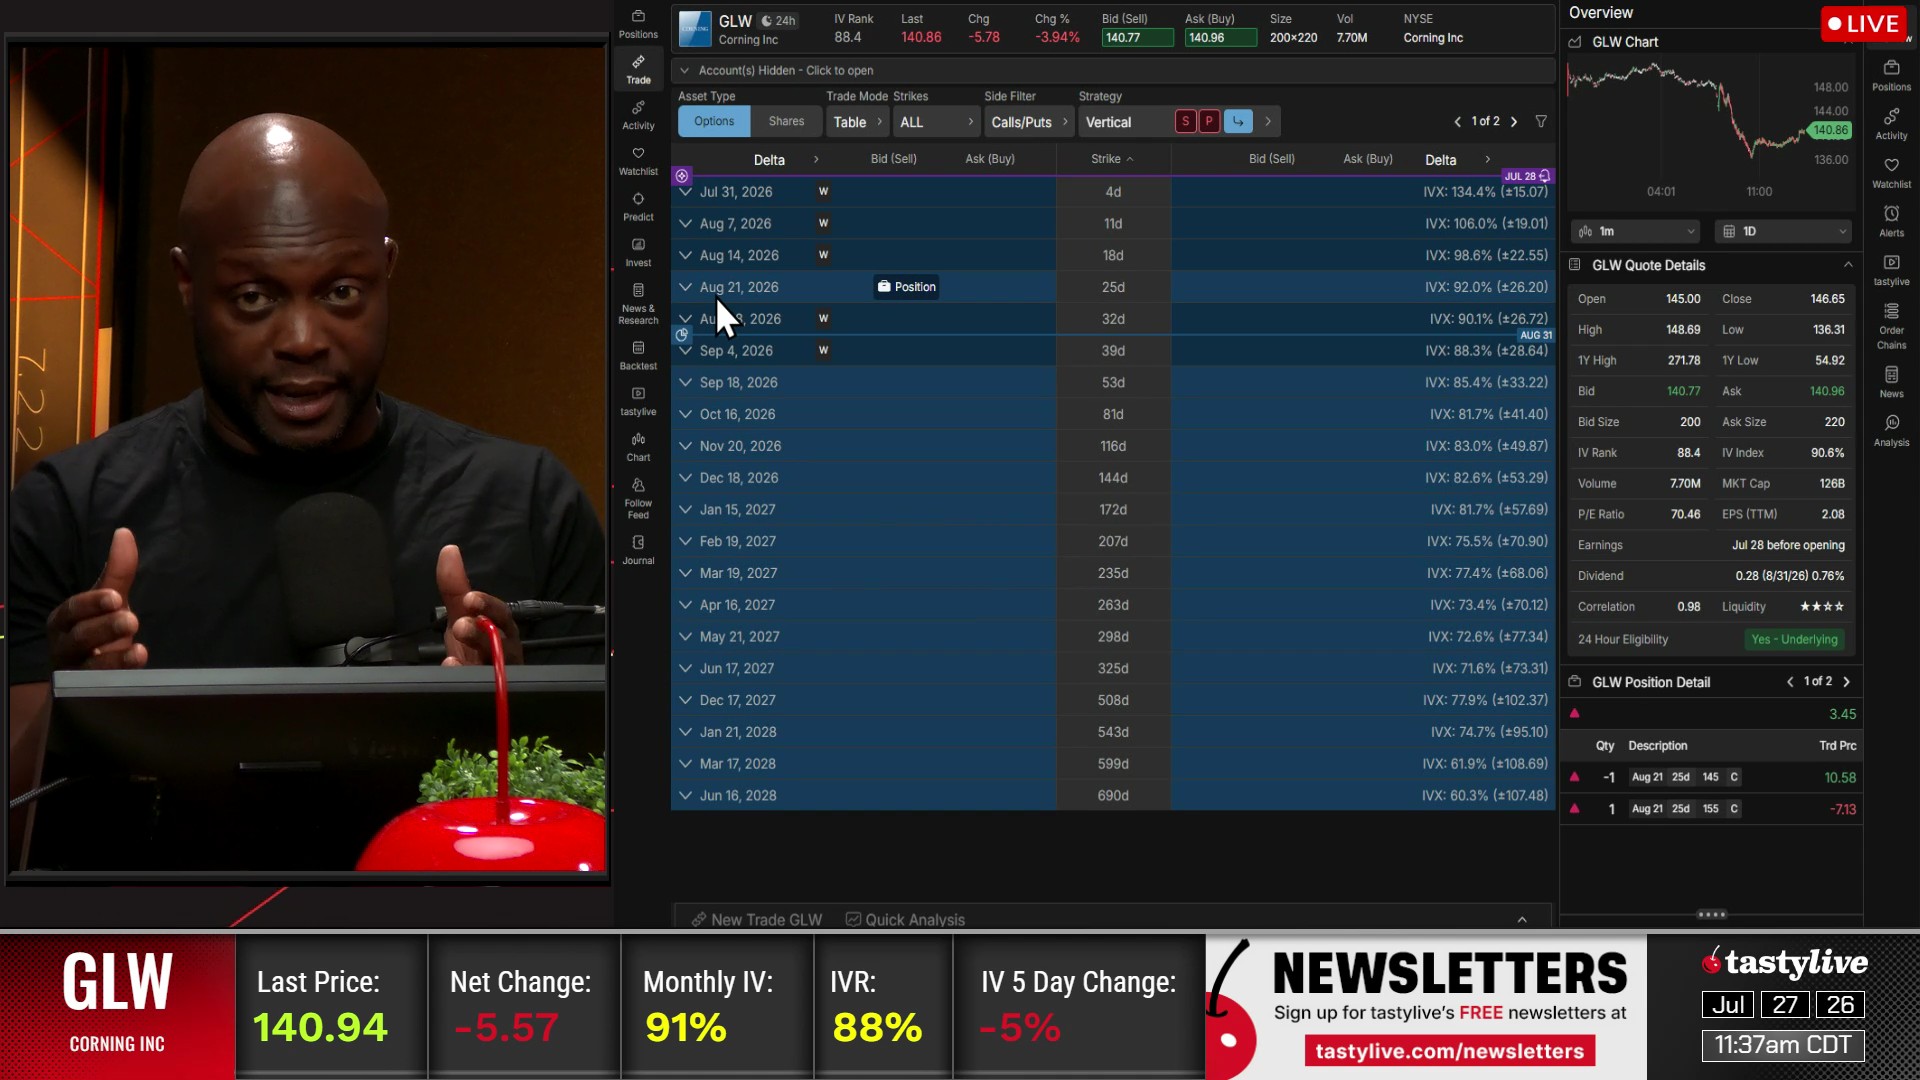Open tastylive in the left sidebar
This screenshot has height=1080, width=1920.
point(638,402)
